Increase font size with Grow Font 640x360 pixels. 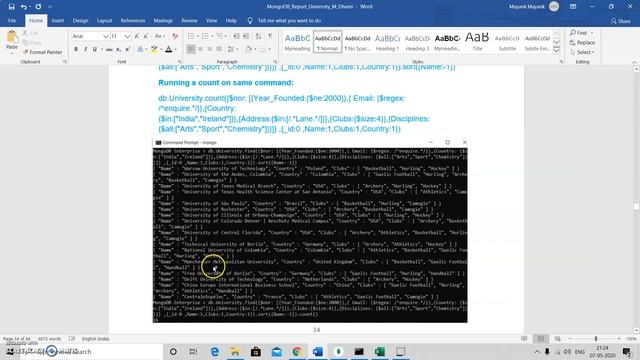(x=137, y=36)
